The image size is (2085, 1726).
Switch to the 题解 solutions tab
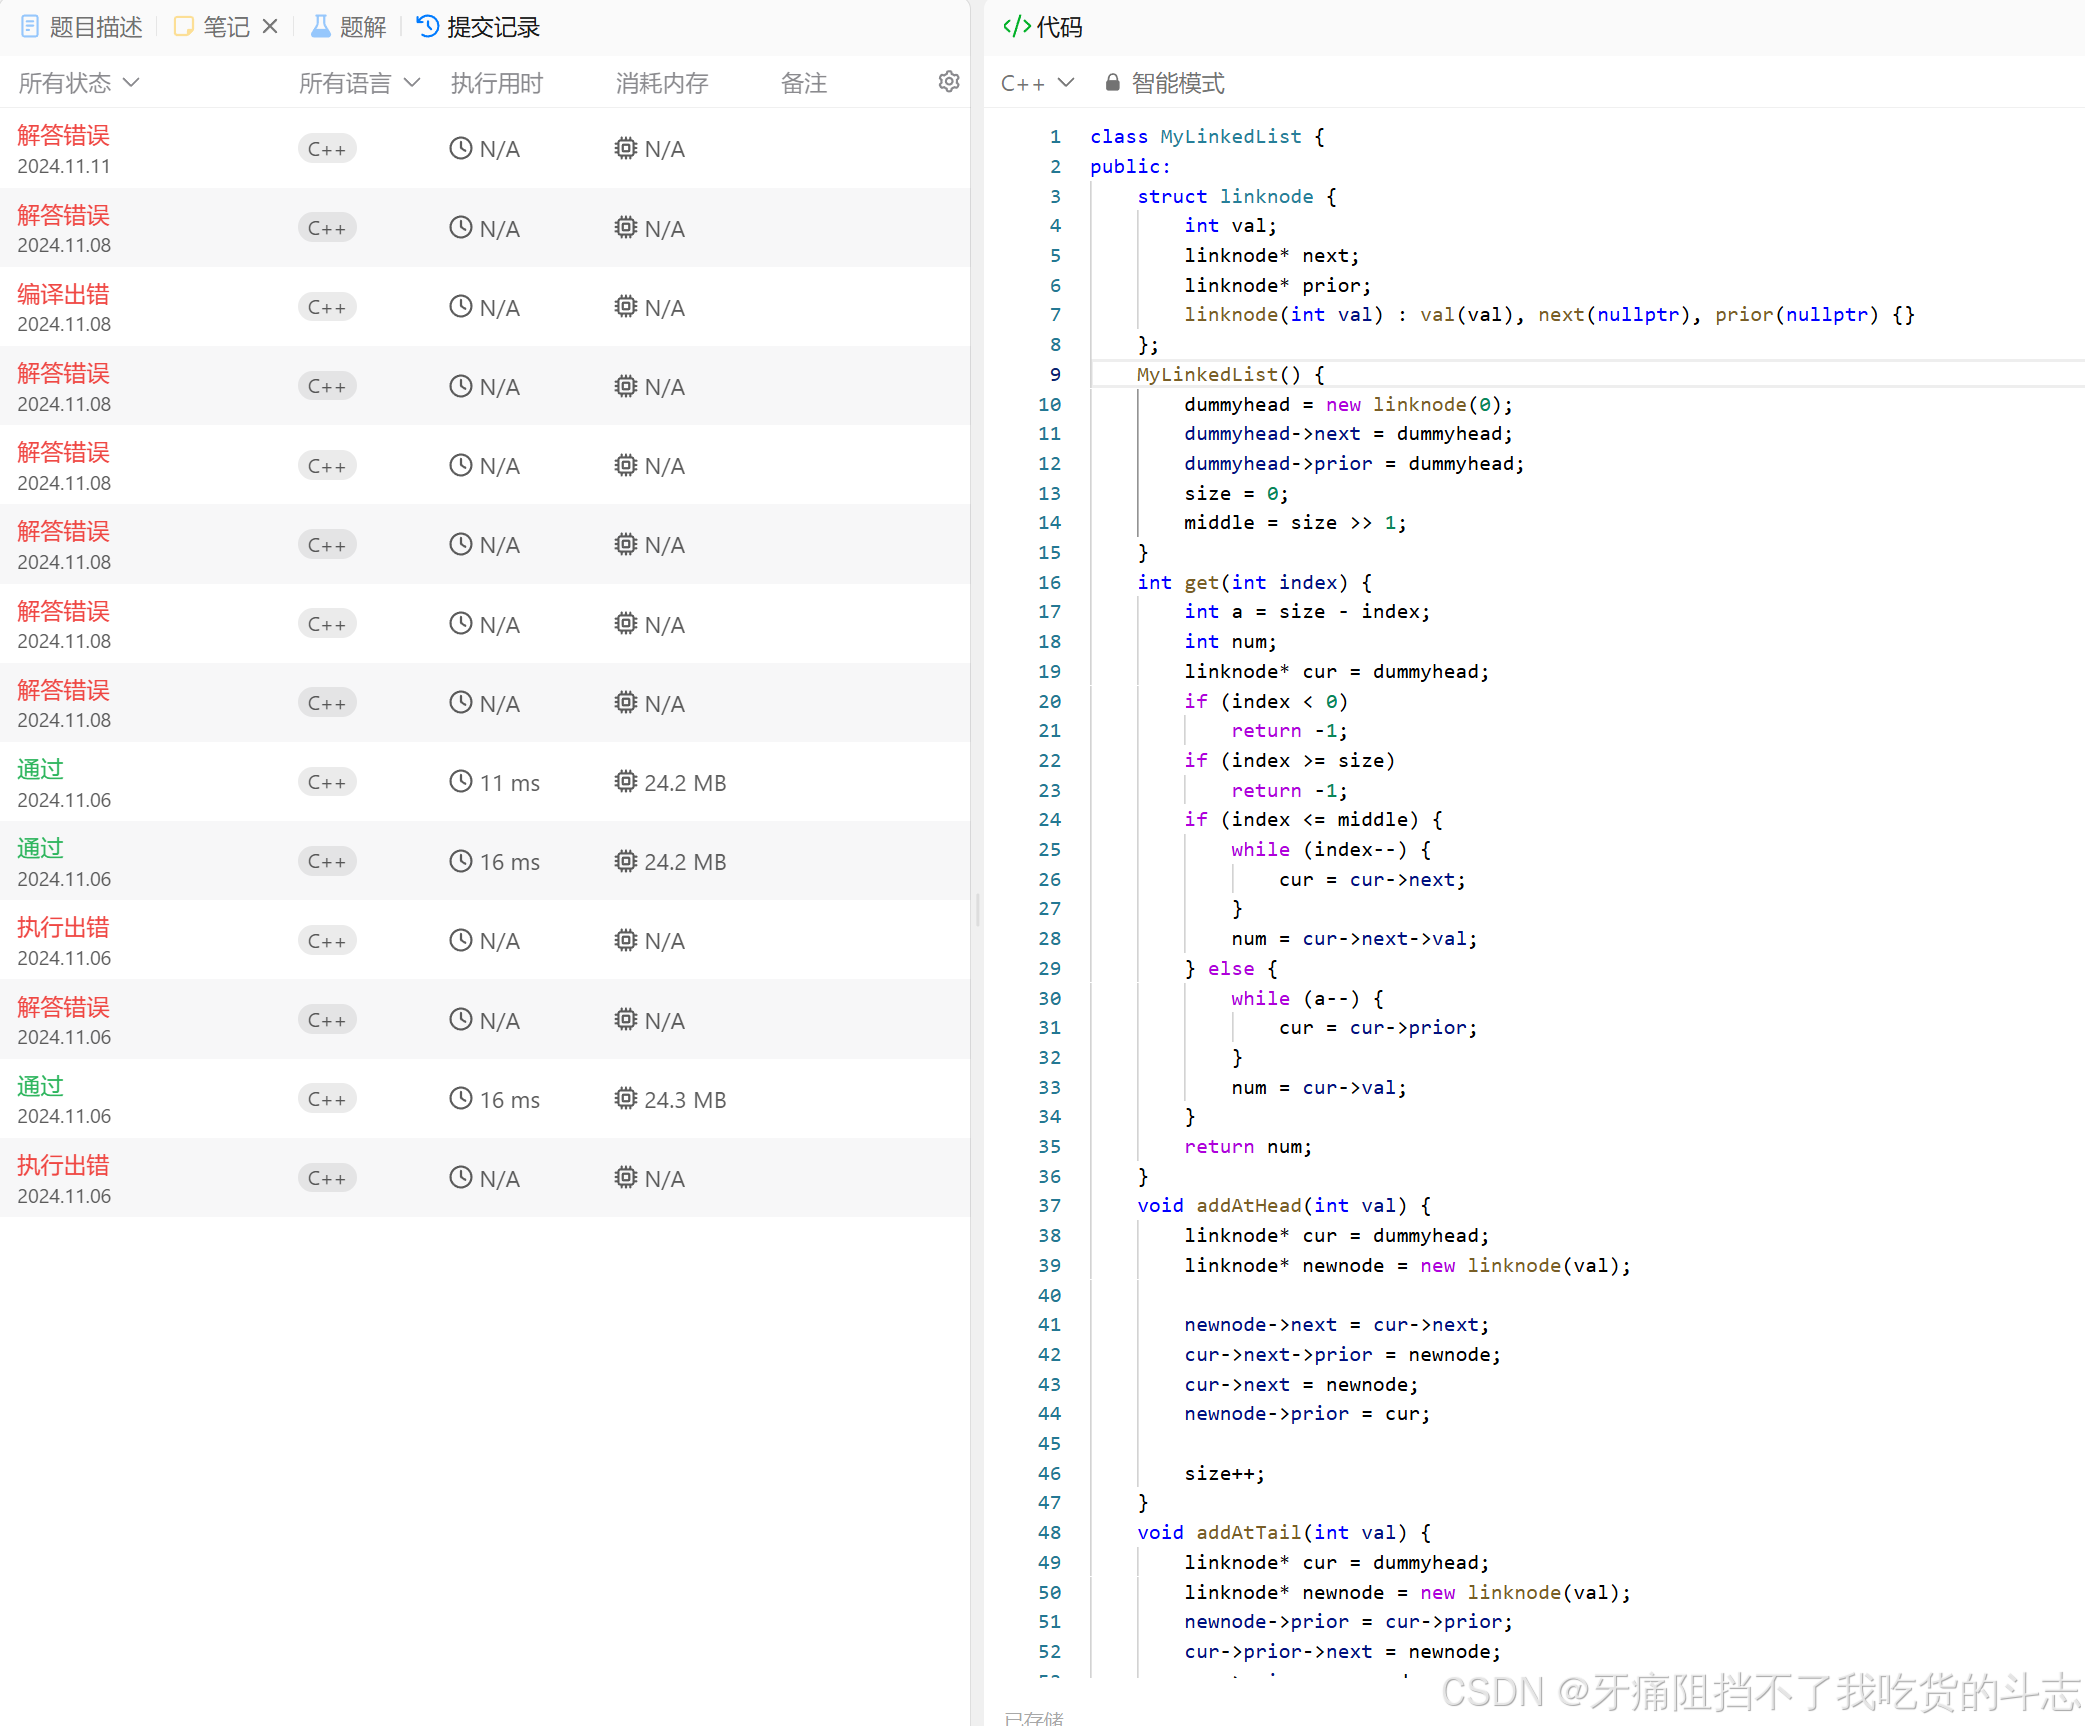pos(362,27)
